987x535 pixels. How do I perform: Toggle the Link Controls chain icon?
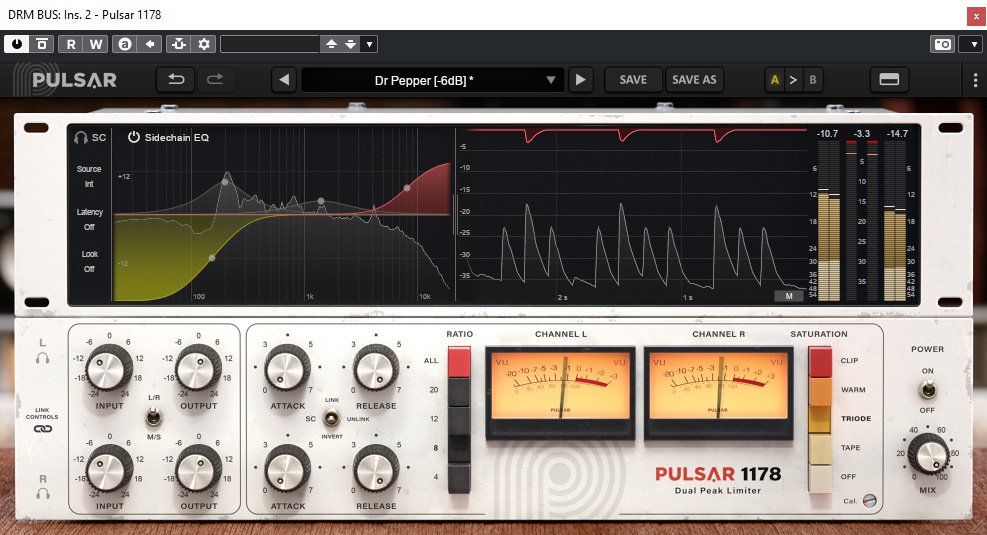pos(43,429)
